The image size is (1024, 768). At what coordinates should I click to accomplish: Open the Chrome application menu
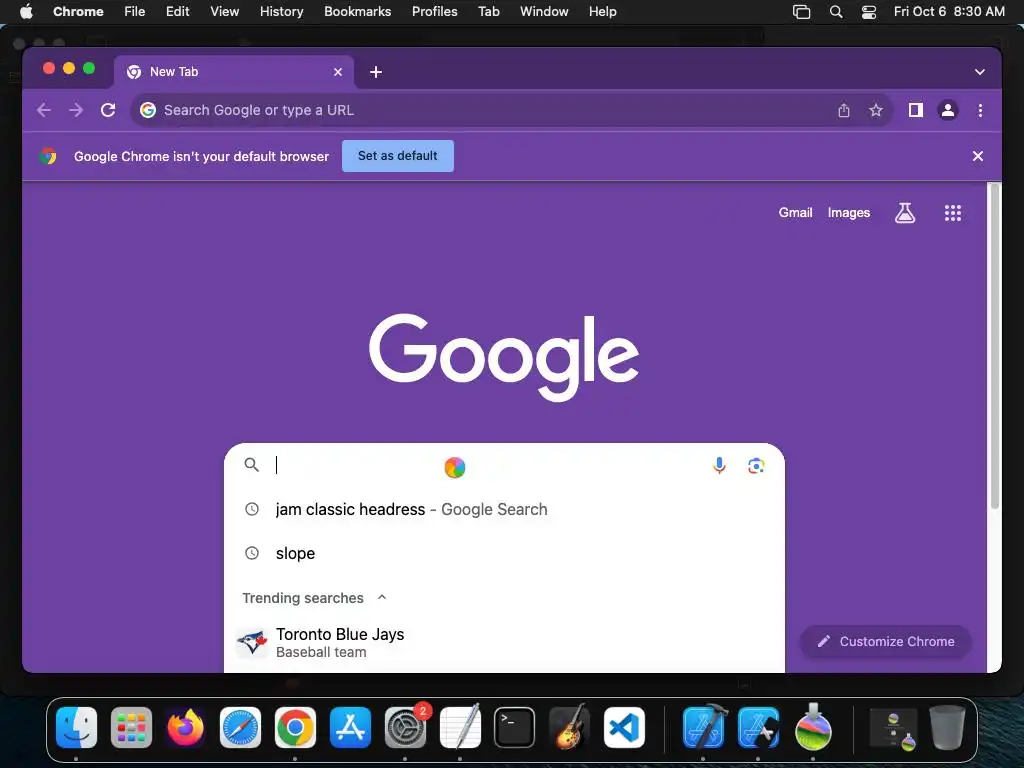pos(78,12)
